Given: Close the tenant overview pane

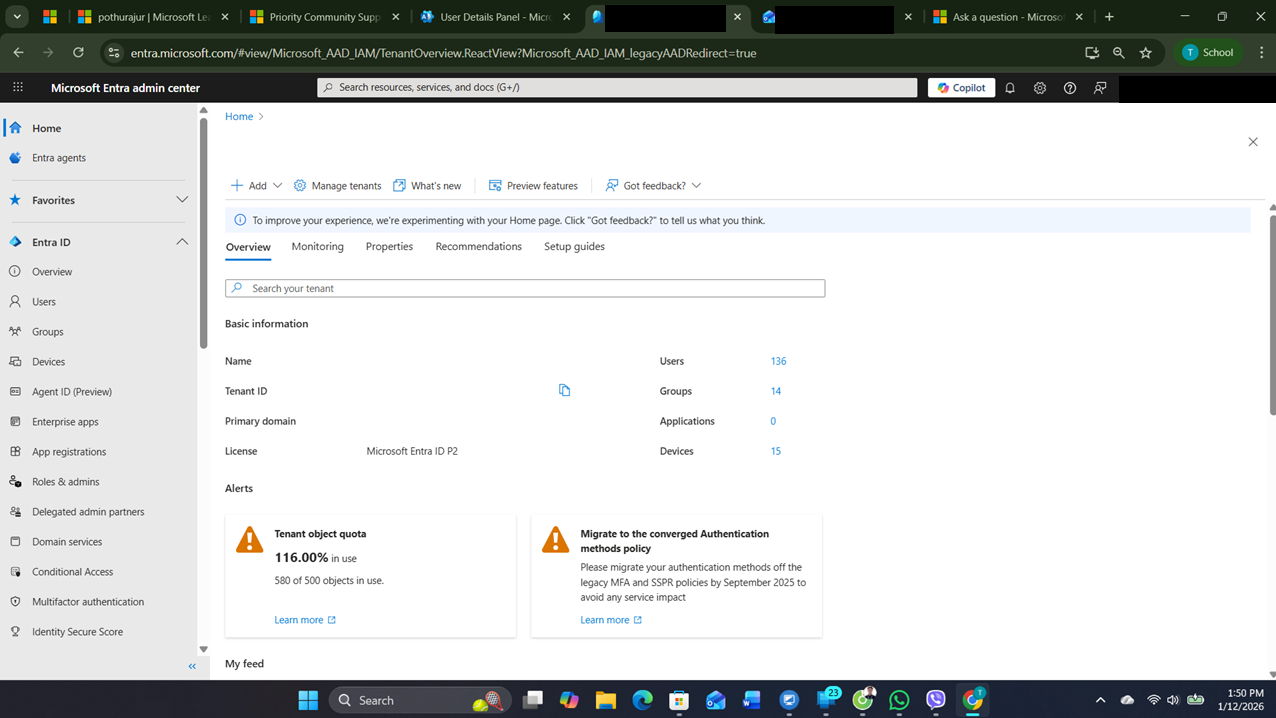Looking at the screenshot, I should (1253, 142).
